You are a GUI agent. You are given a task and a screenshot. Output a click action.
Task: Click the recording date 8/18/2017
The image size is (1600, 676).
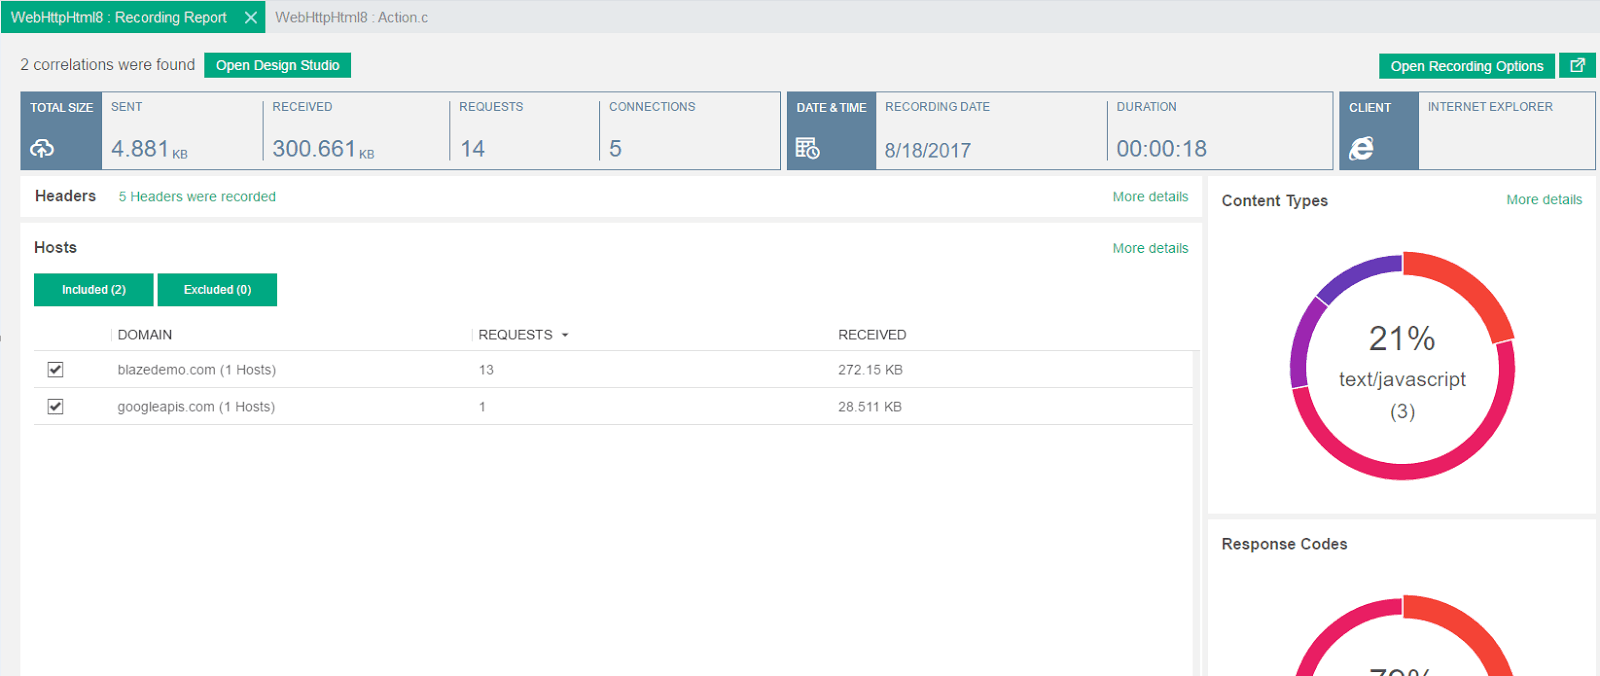coord(928,150)
